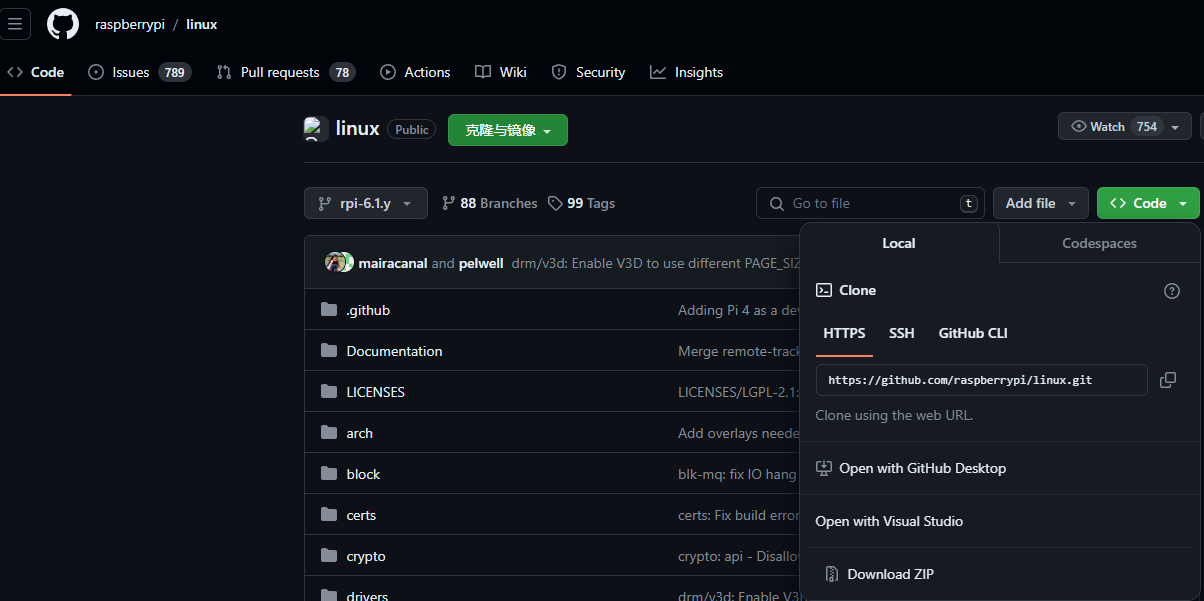Viewport: 1204px width, 601px height.
Task: Click the repository avatar beside linux title
Action: [x=316, y=129]
